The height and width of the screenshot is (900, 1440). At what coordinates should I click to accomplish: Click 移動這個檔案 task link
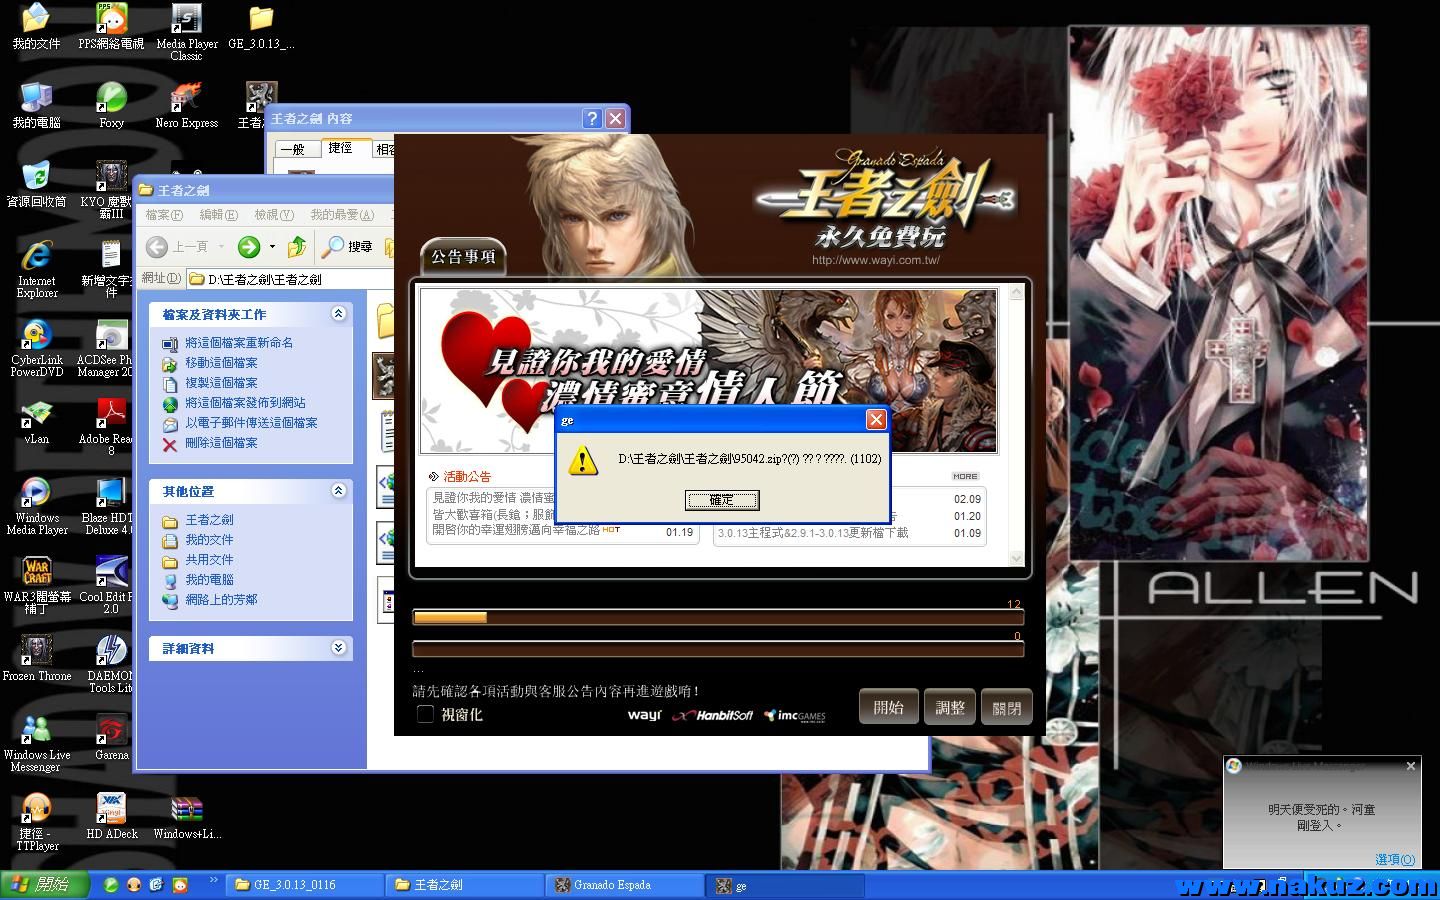click(x=221, y=362)
